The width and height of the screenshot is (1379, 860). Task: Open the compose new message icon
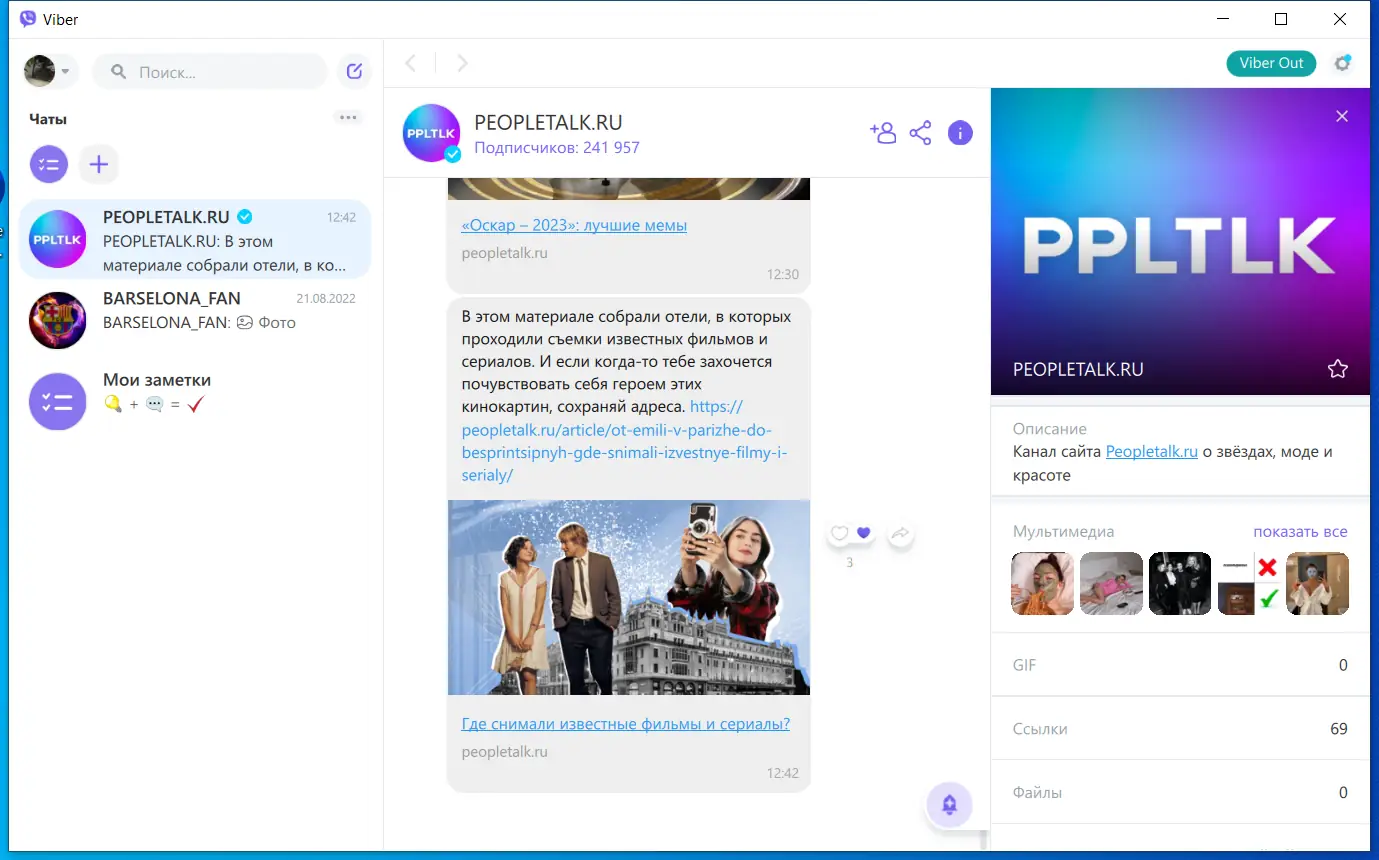[354, 71]
